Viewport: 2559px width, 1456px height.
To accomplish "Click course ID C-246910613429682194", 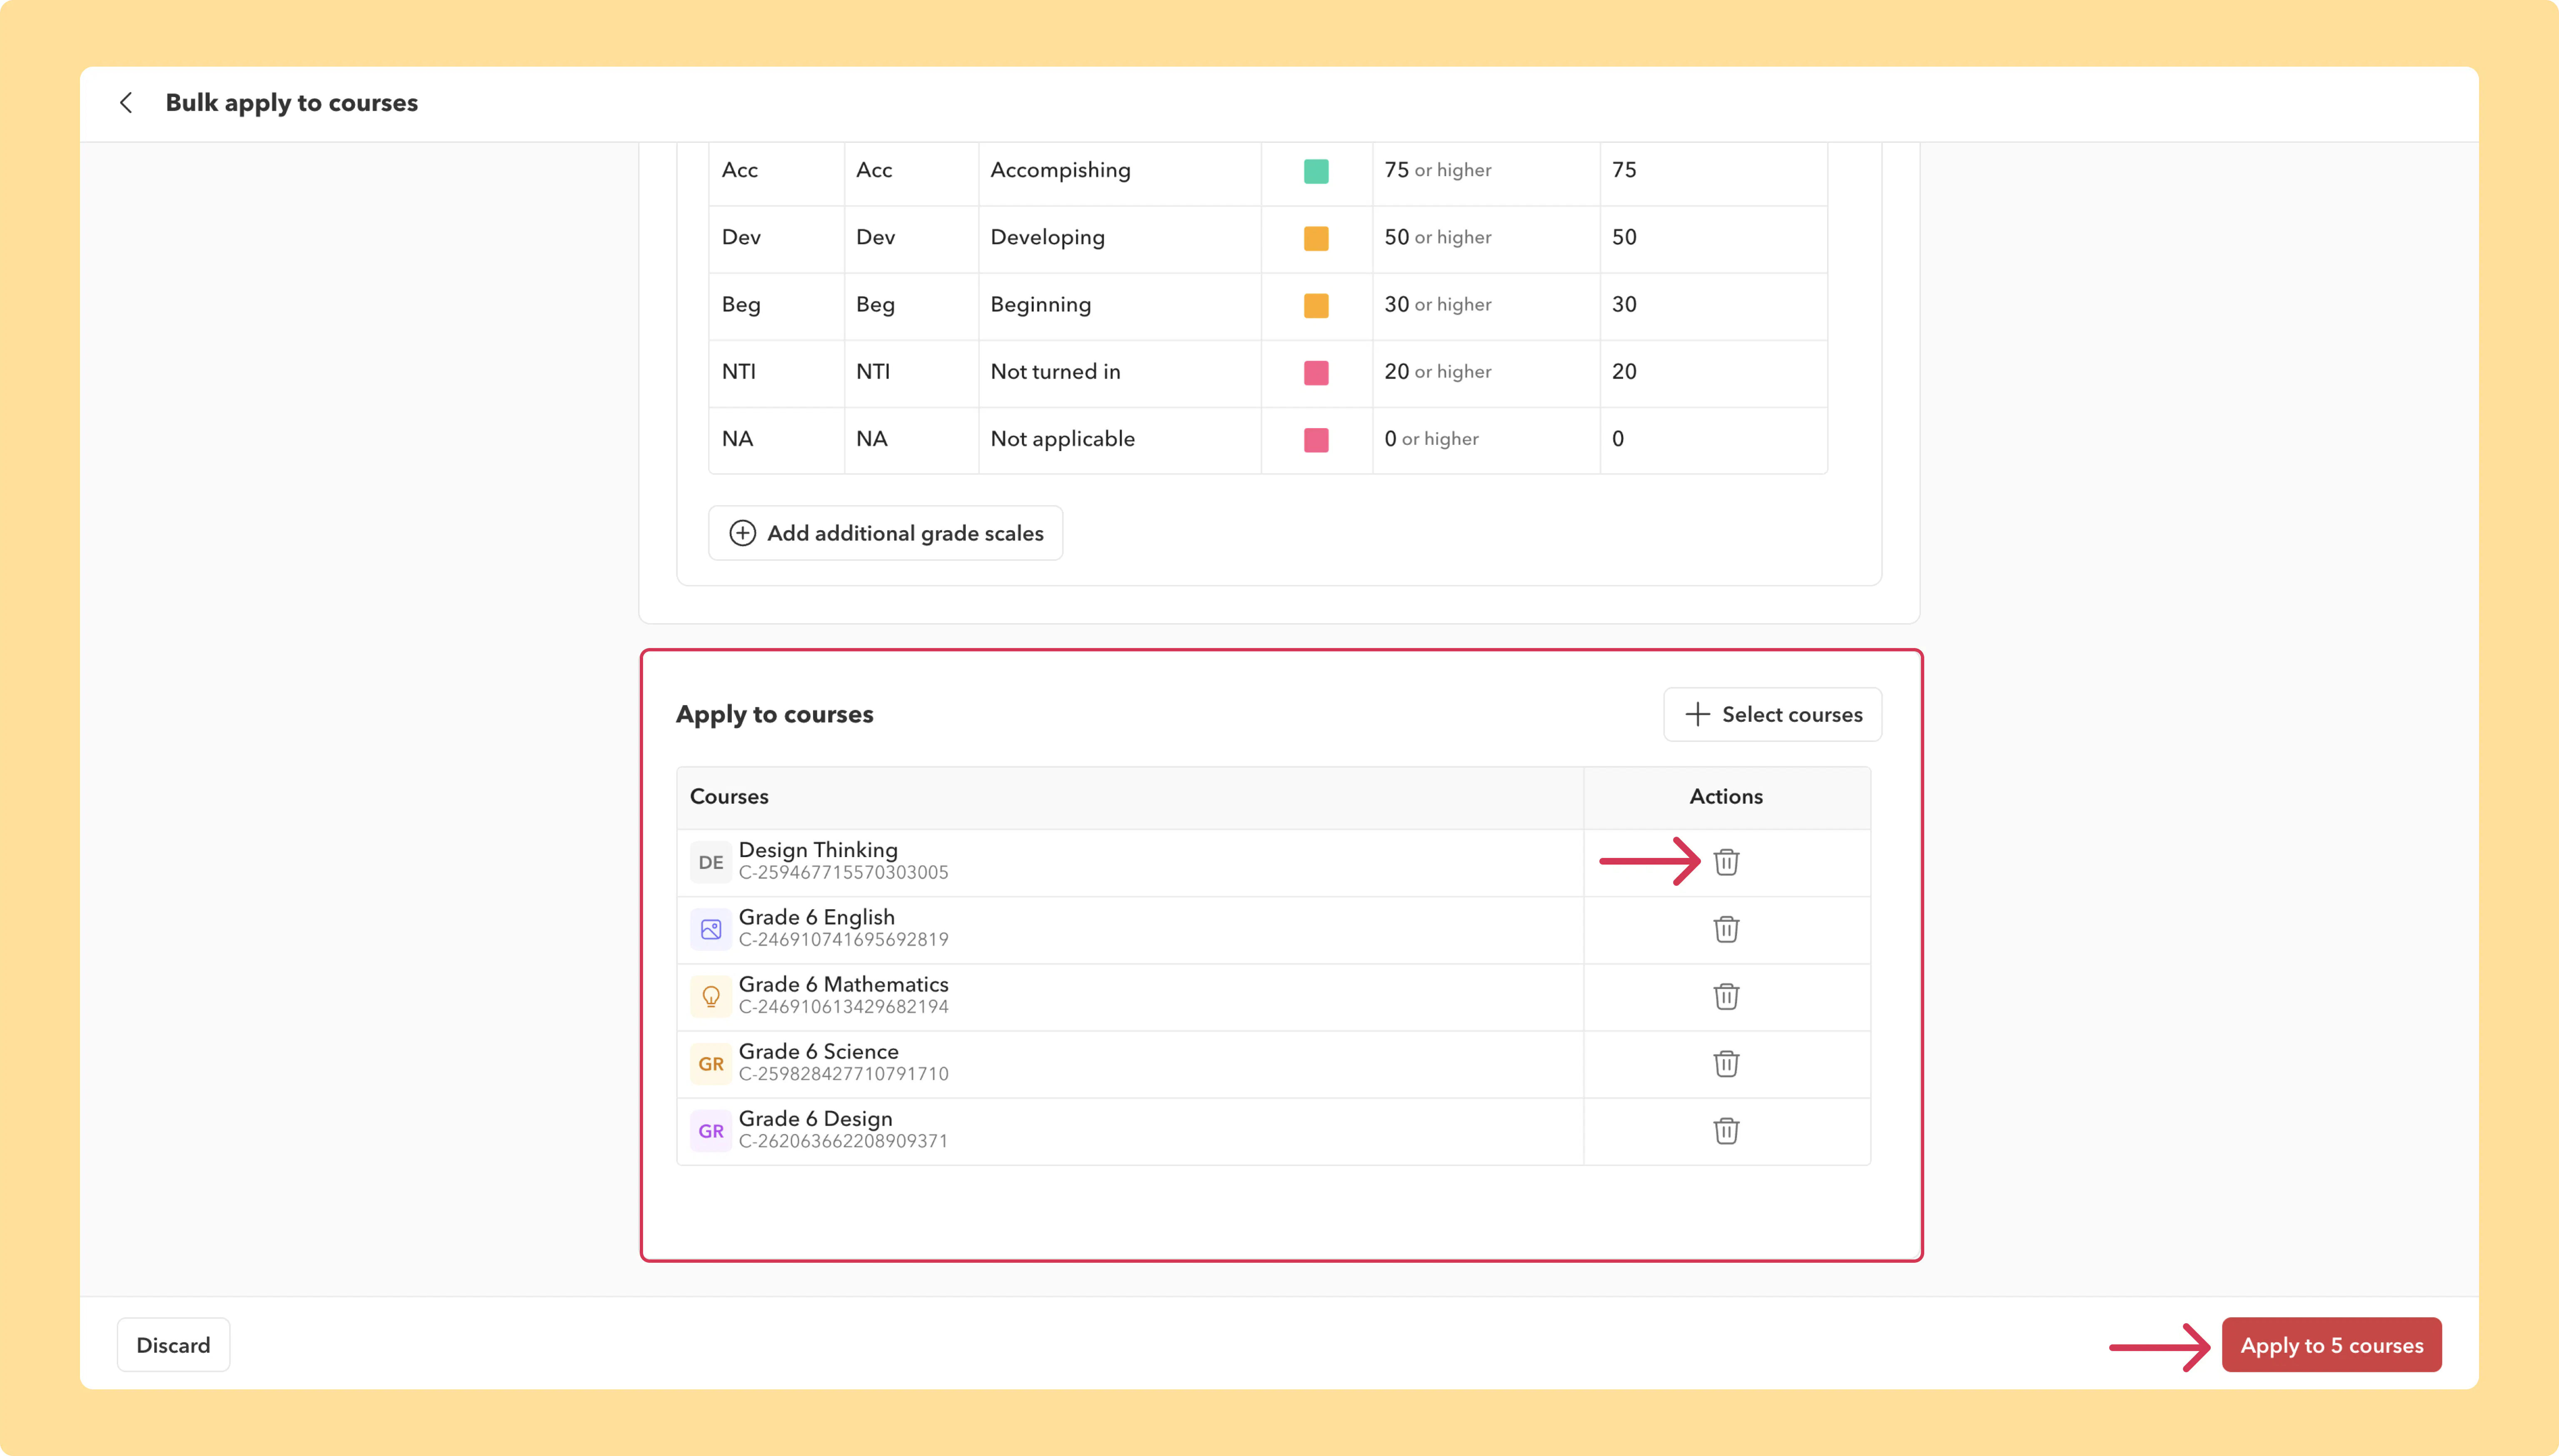I will (844, 1007).
